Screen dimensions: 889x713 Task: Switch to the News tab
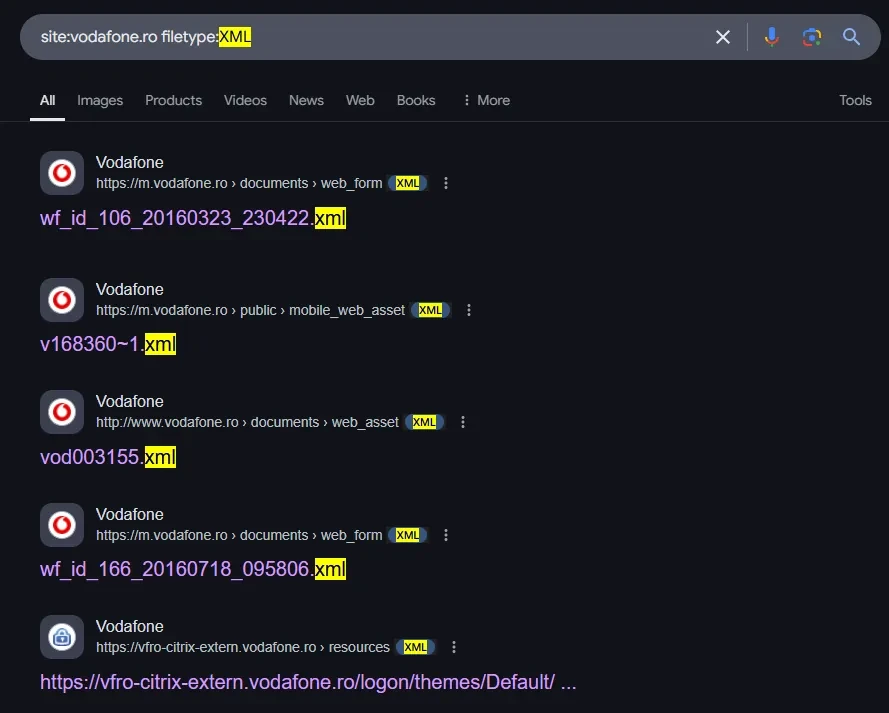(x=306, y=100)
